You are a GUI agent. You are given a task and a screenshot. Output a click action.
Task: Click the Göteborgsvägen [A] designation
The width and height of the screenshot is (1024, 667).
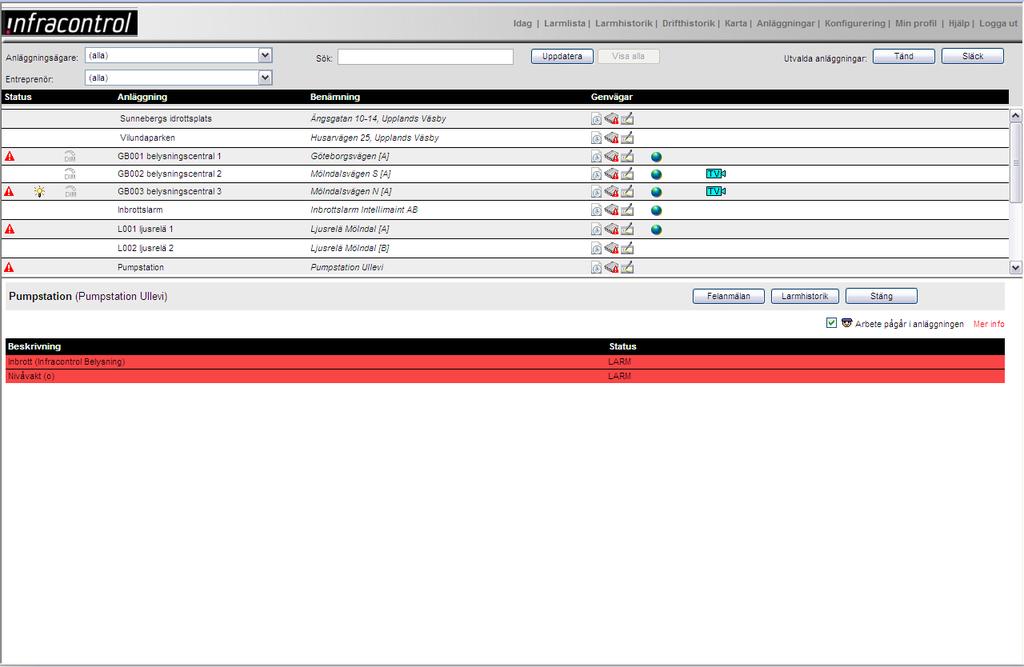pyautogui.click(x=350, y=156)
